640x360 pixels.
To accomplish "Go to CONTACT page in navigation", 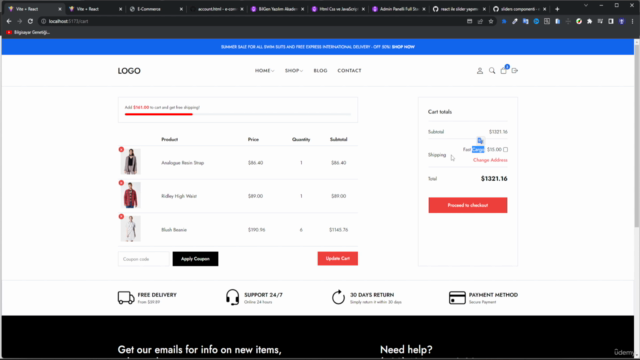I will 349,71.
